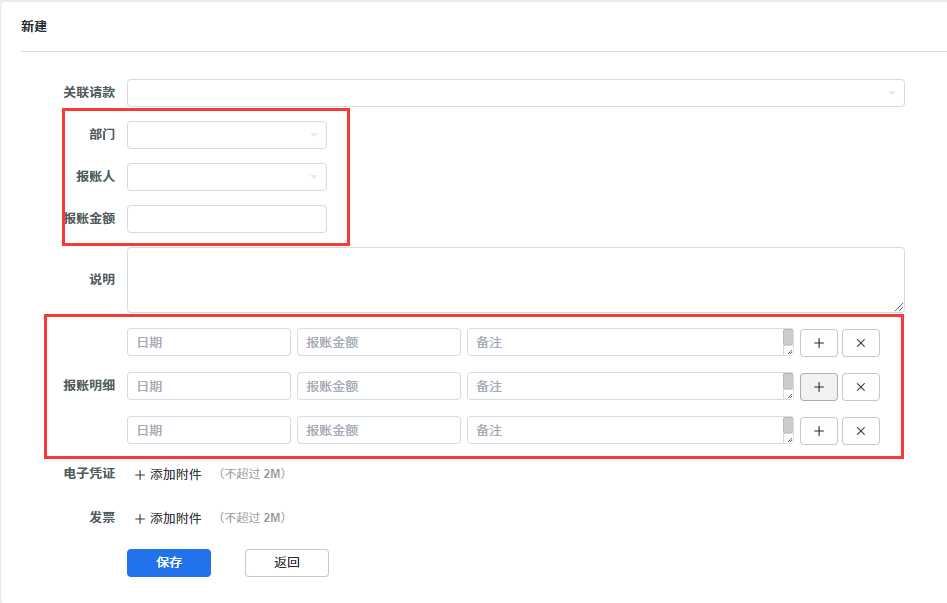
Task: Click the 关联请款 label
Action: point(89,92)
